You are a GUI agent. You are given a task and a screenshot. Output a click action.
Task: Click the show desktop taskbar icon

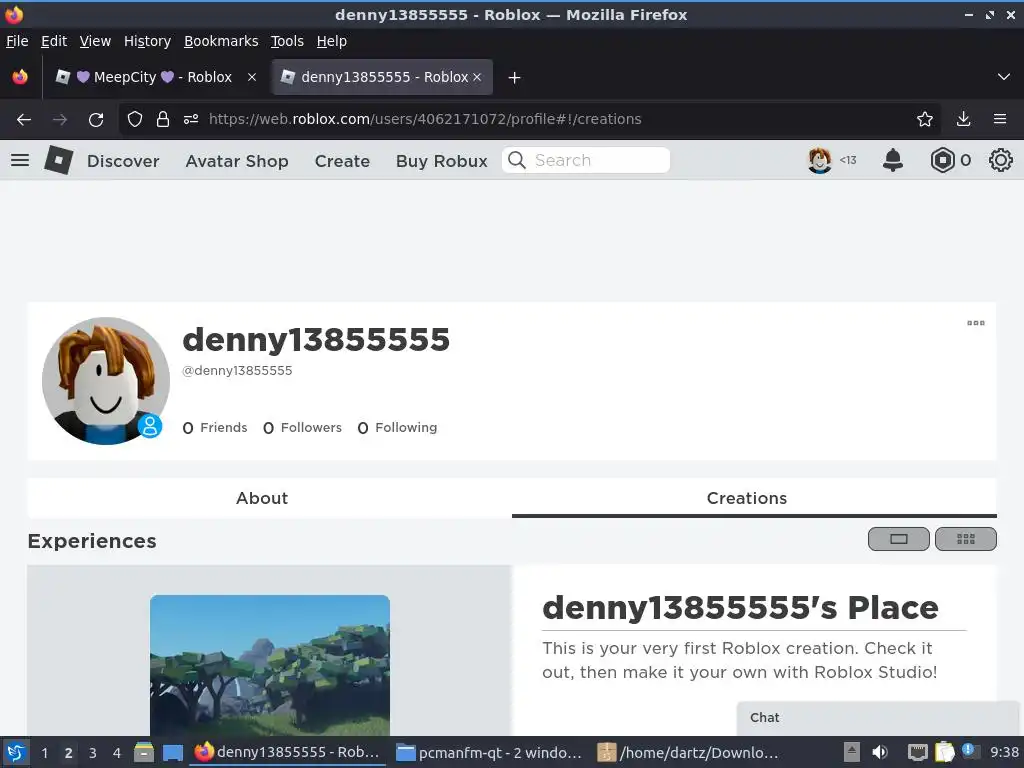click(172, 752)
